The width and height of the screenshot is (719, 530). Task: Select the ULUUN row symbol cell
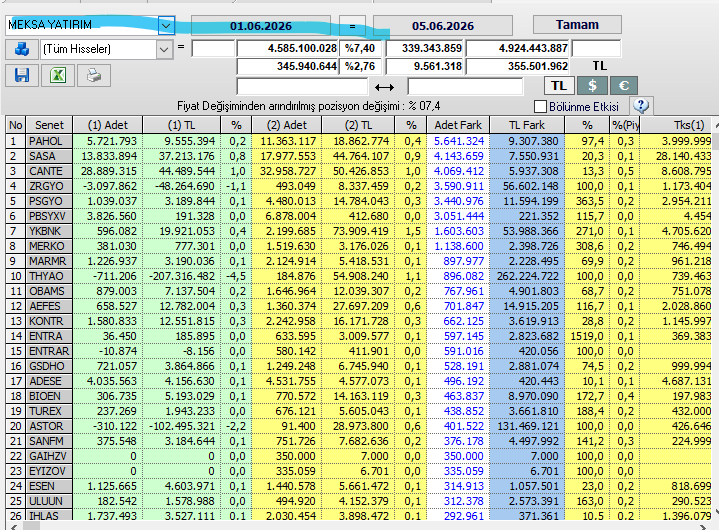49,501
